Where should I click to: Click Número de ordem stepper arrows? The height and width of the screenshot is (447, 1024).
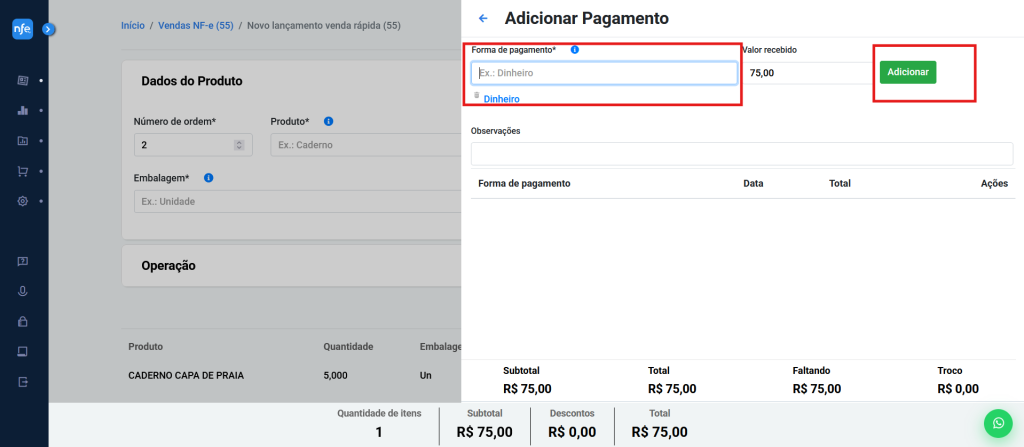point(239,145)
